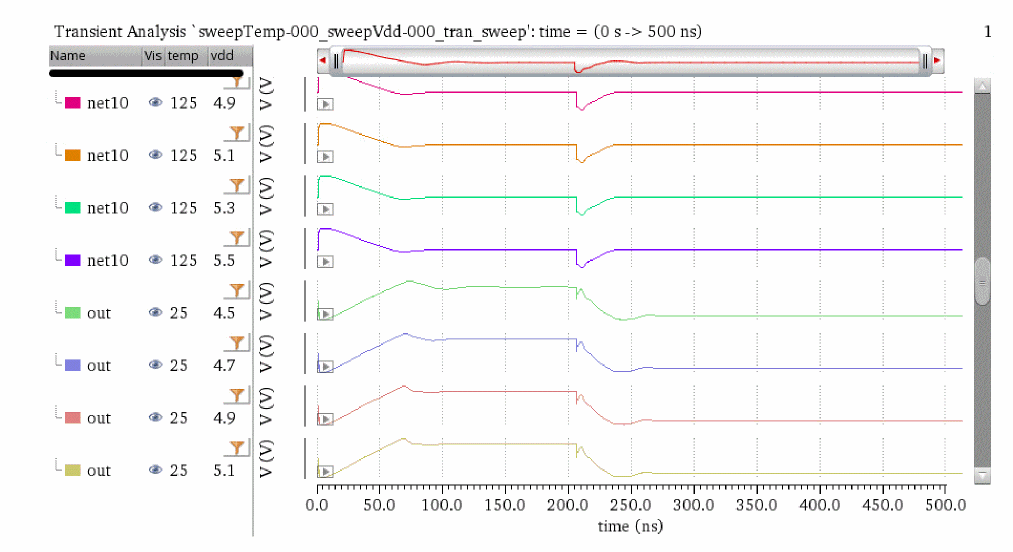The image size is (1013, 552).
Task: Toggle visibility eye of out temp 25 vdd 4.9
Action: point(155,417)
